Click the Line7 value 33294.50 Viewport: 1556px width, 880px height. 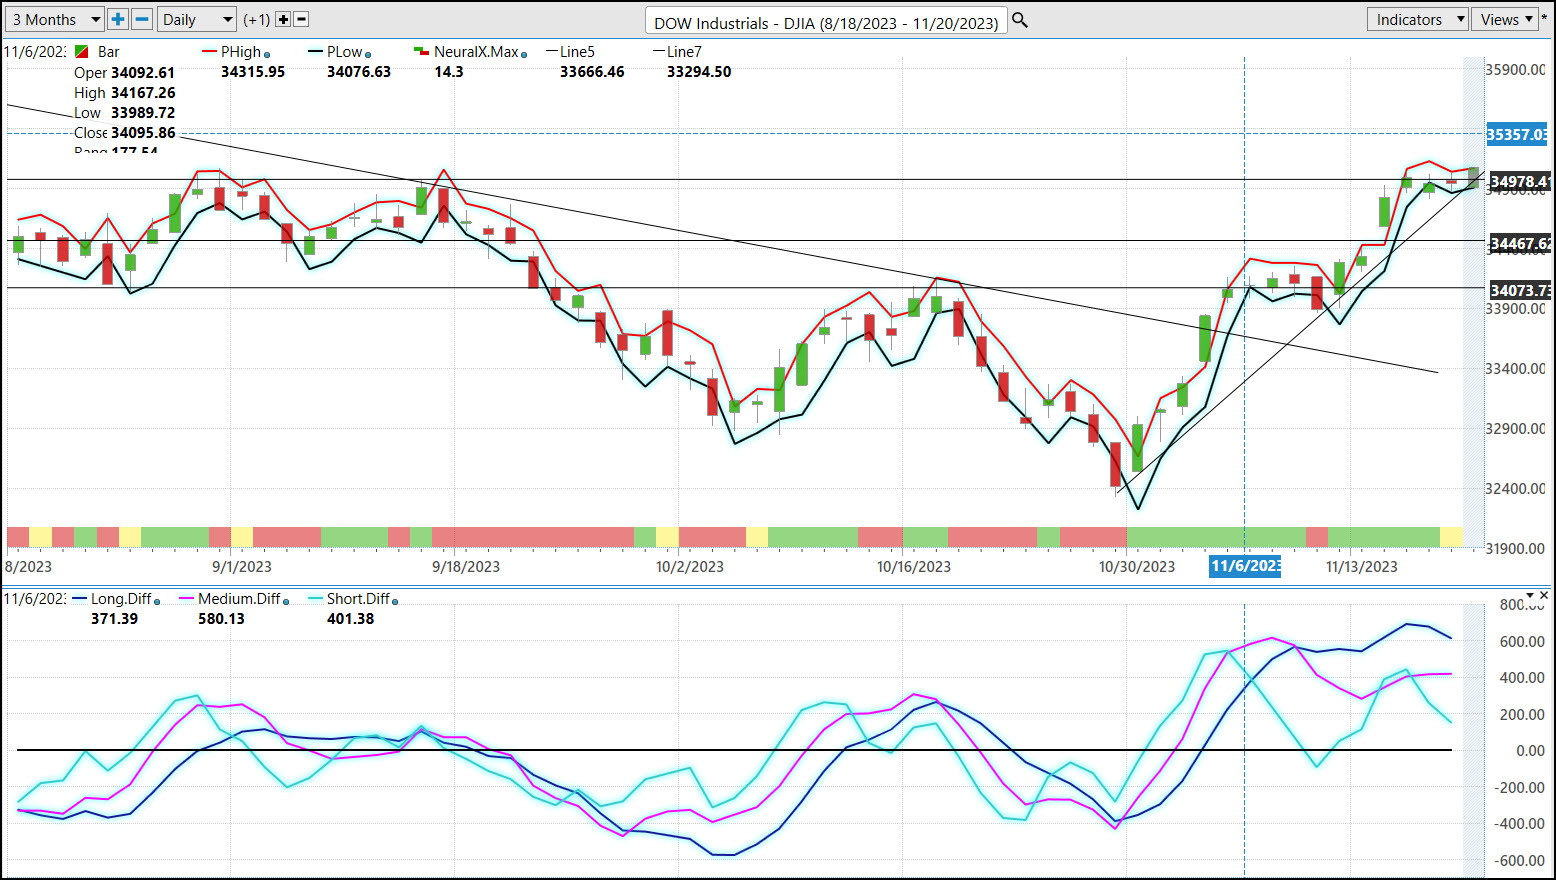coord(699,72)
